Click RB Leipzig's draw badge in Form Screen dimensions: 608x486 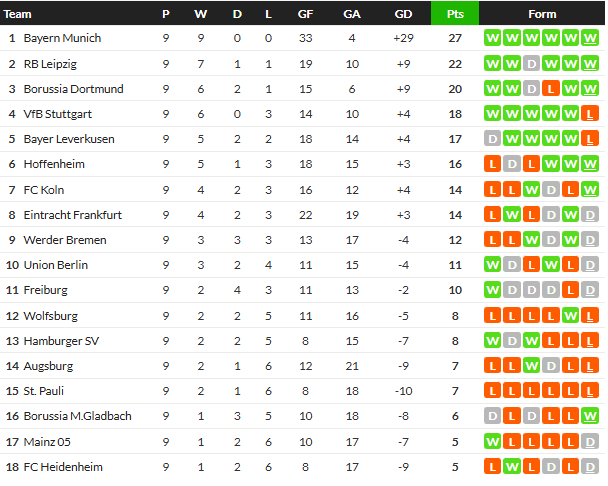click(531, 63)
